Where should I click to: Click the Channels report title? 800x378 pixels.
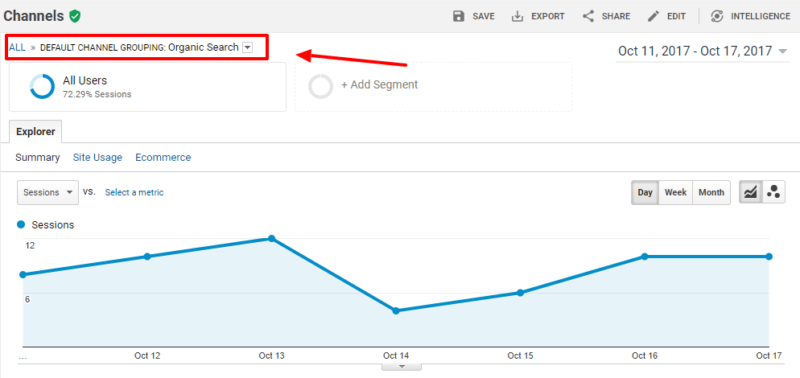34,16
